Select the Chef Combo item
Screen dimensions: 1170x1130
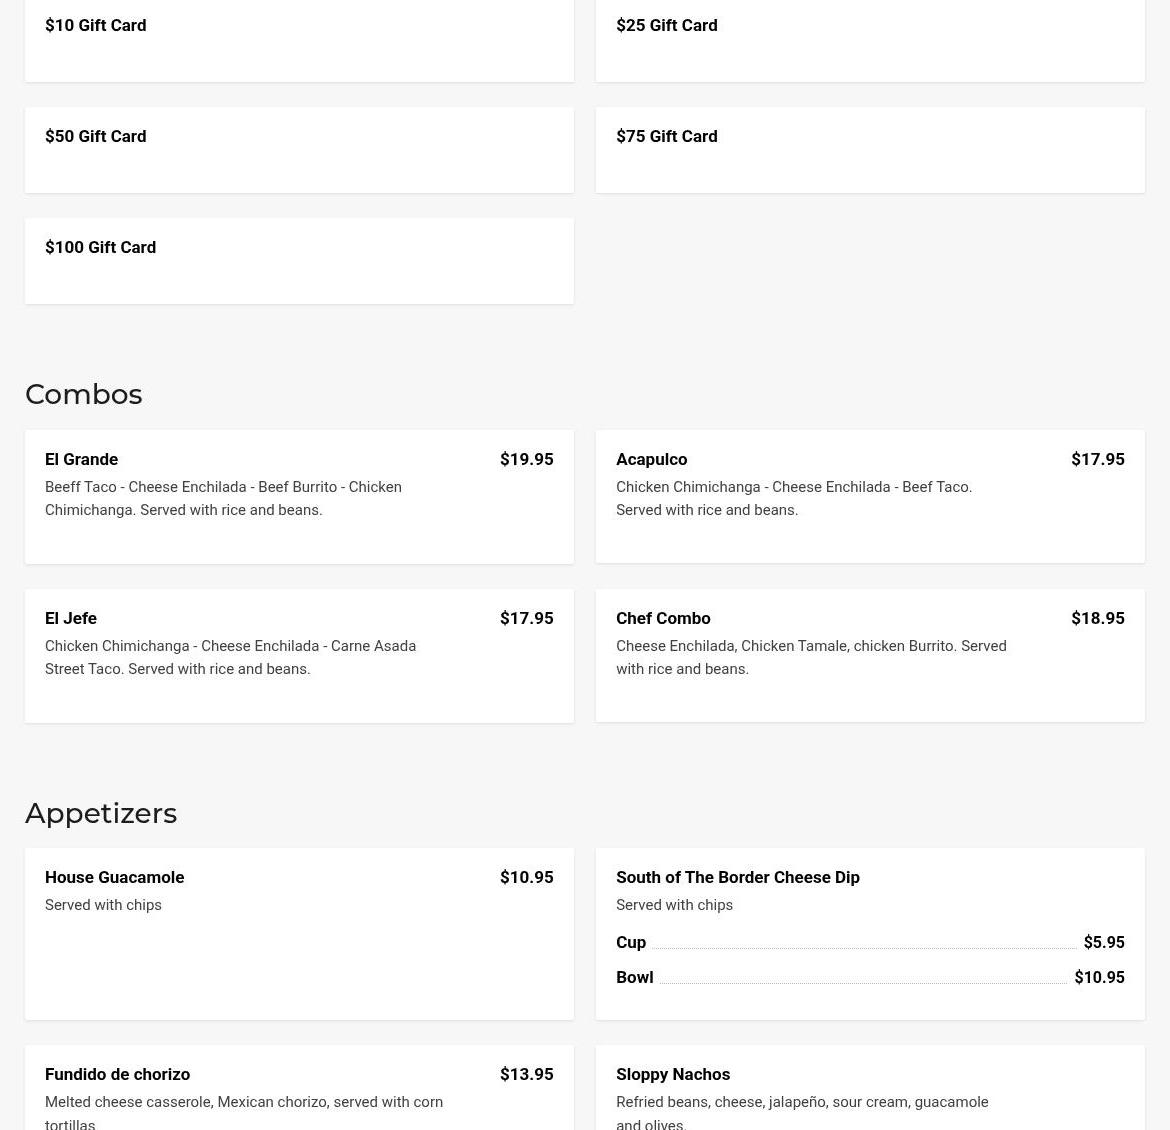tap(663, 619)
